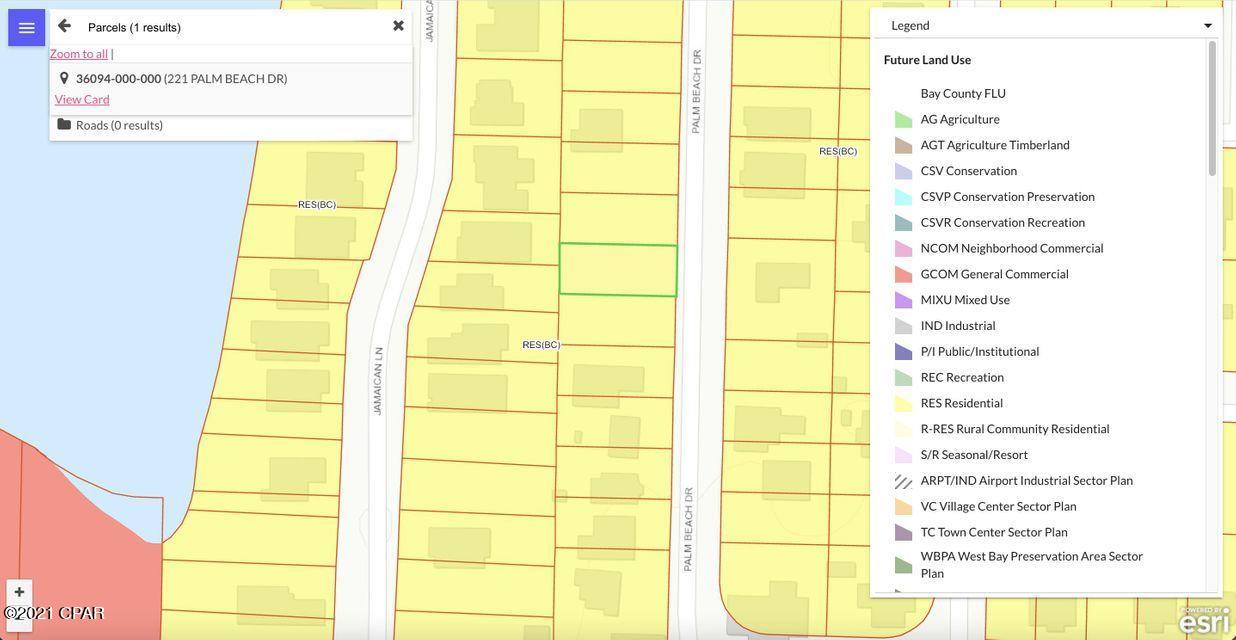Click the esri logo
Viewport: 1236px width, 640px height.
1203,621
